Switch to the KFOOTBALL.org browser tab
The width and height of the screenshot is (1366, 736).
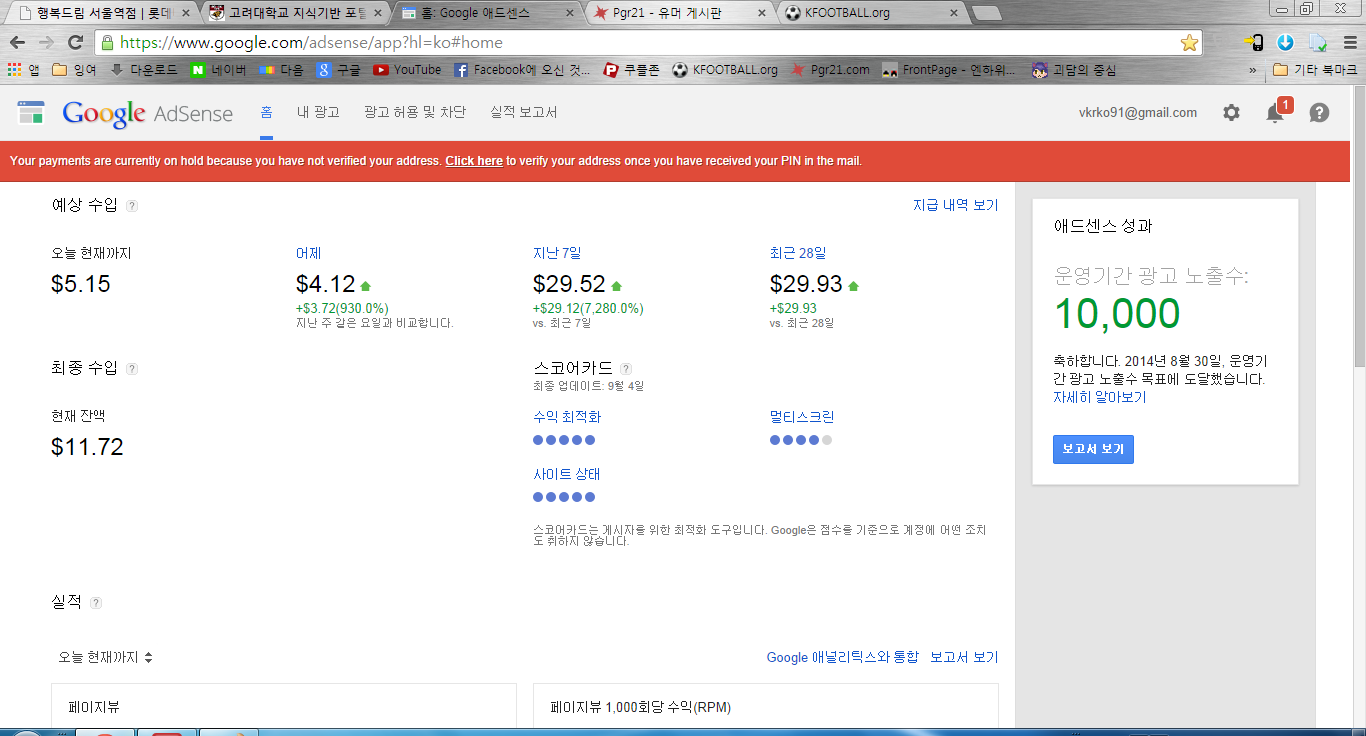tap(873, 14)
